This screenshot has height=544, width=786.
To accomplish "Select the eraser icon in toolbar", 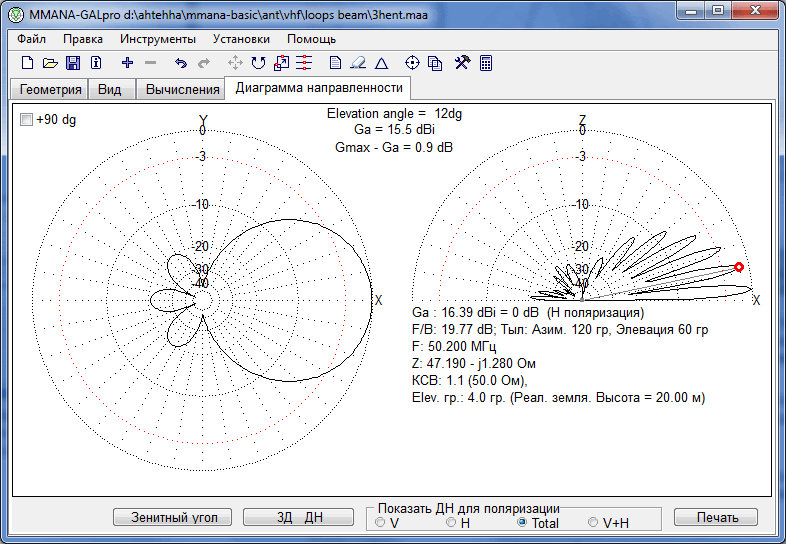I will coord(358,63).
